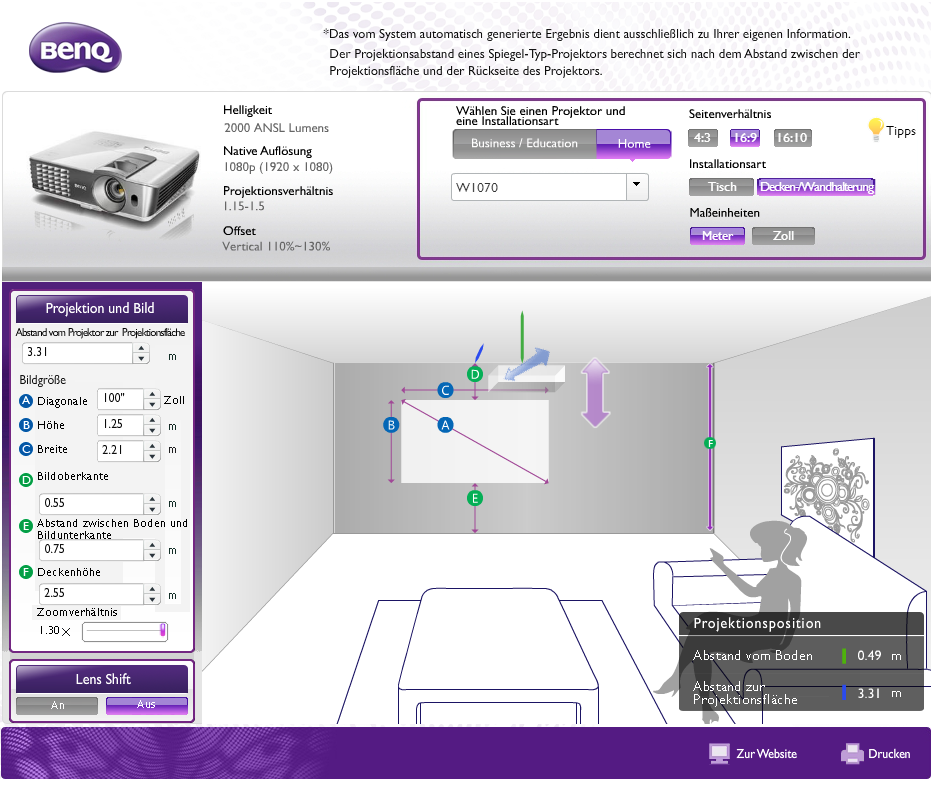Click the Höhe input field 1.25
Image resolution: width=933 pixels, height=792 pixels.
tap(121, 424)
